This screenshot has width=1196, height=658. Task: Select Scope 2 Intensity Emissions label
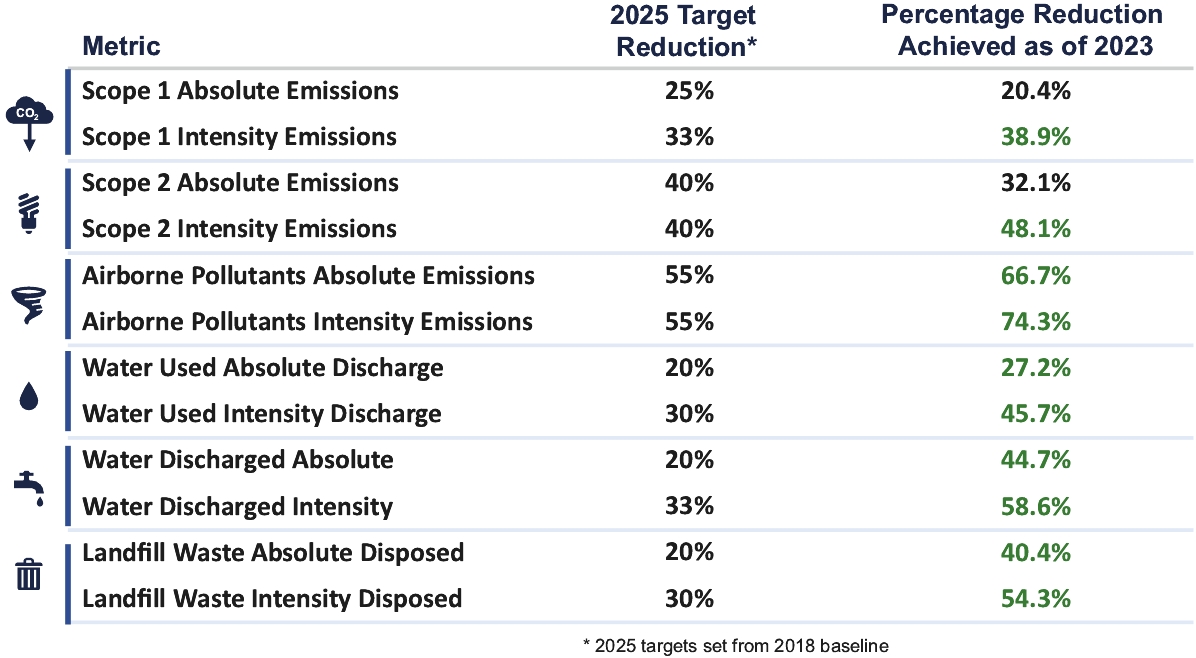tap(240, 229)
